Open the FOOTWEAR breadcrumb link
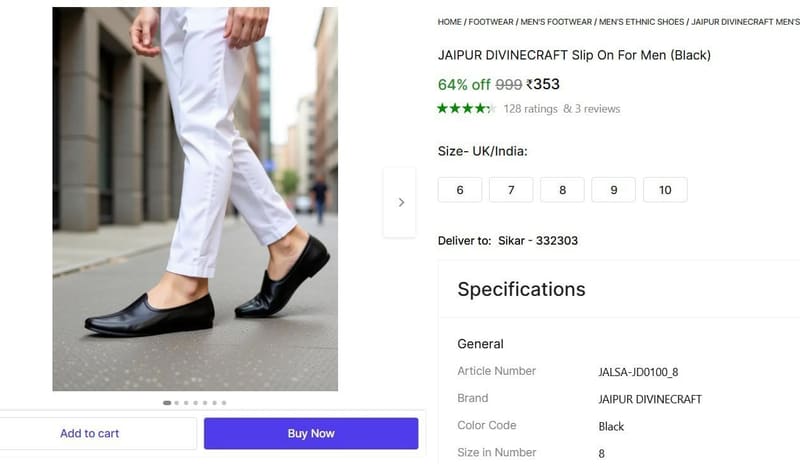The width and height of the screenshot is (800, 464). pyautogui.click(x=491, y=22)
